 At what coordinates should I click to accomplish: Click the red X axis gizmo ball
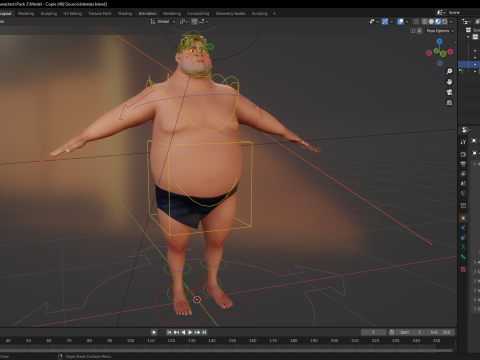point(450,52)
